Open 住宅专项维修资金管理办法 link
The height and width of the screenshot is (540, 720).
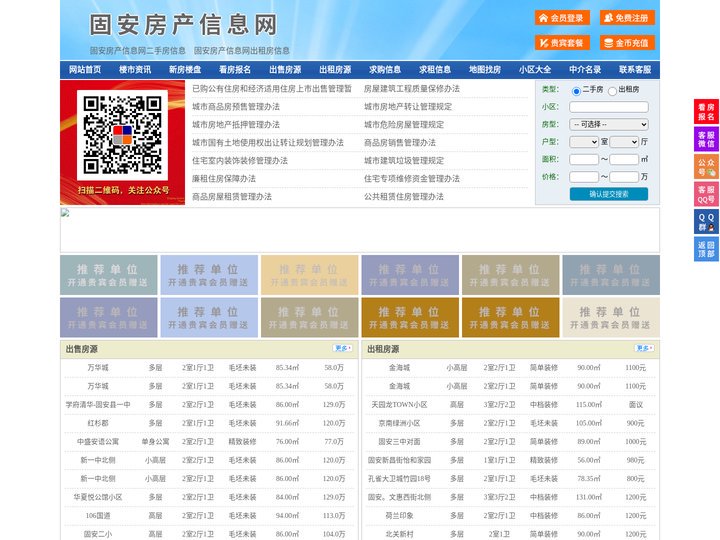point(412,179)
